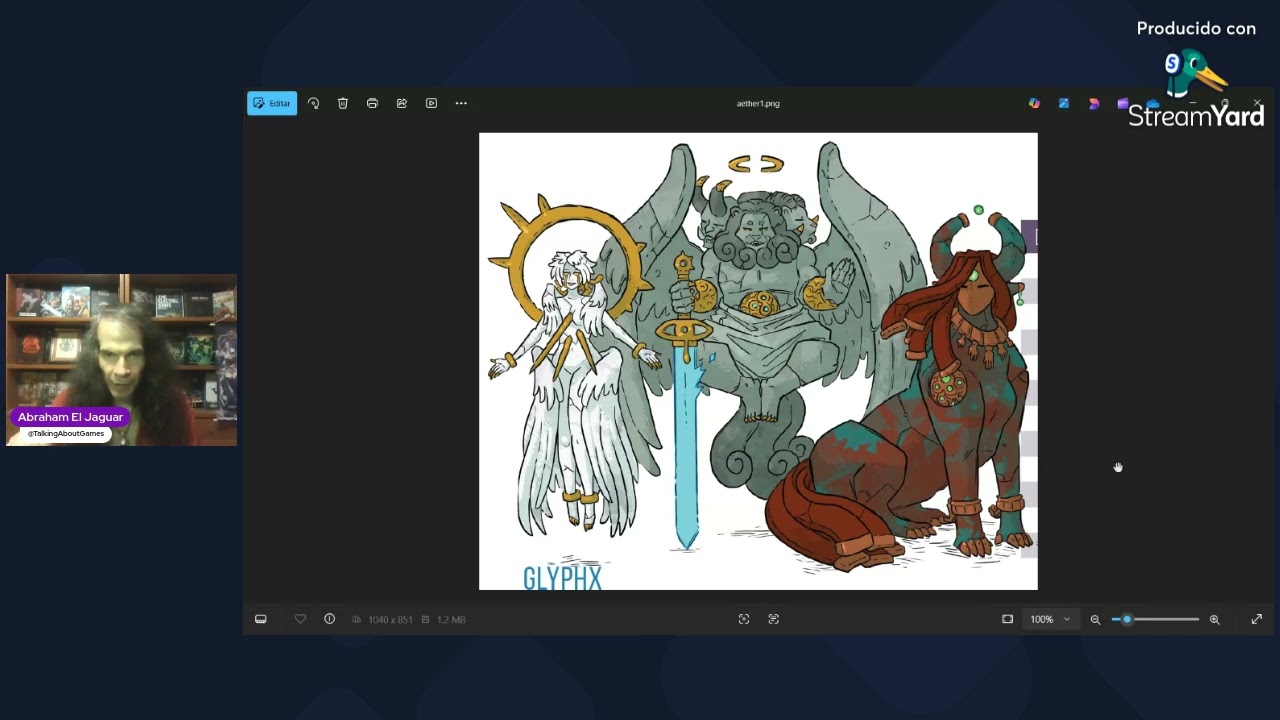Open Microsoft Copilot-style colorful icon in title bar
1280x720 pixels.
pyautogui.click(x=1034, y=103)
